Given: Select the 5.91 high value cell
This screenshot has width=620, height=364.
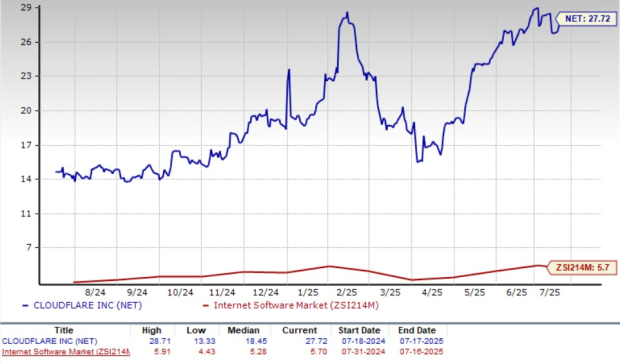Looking at the screenshot, I should pos(162,351).
